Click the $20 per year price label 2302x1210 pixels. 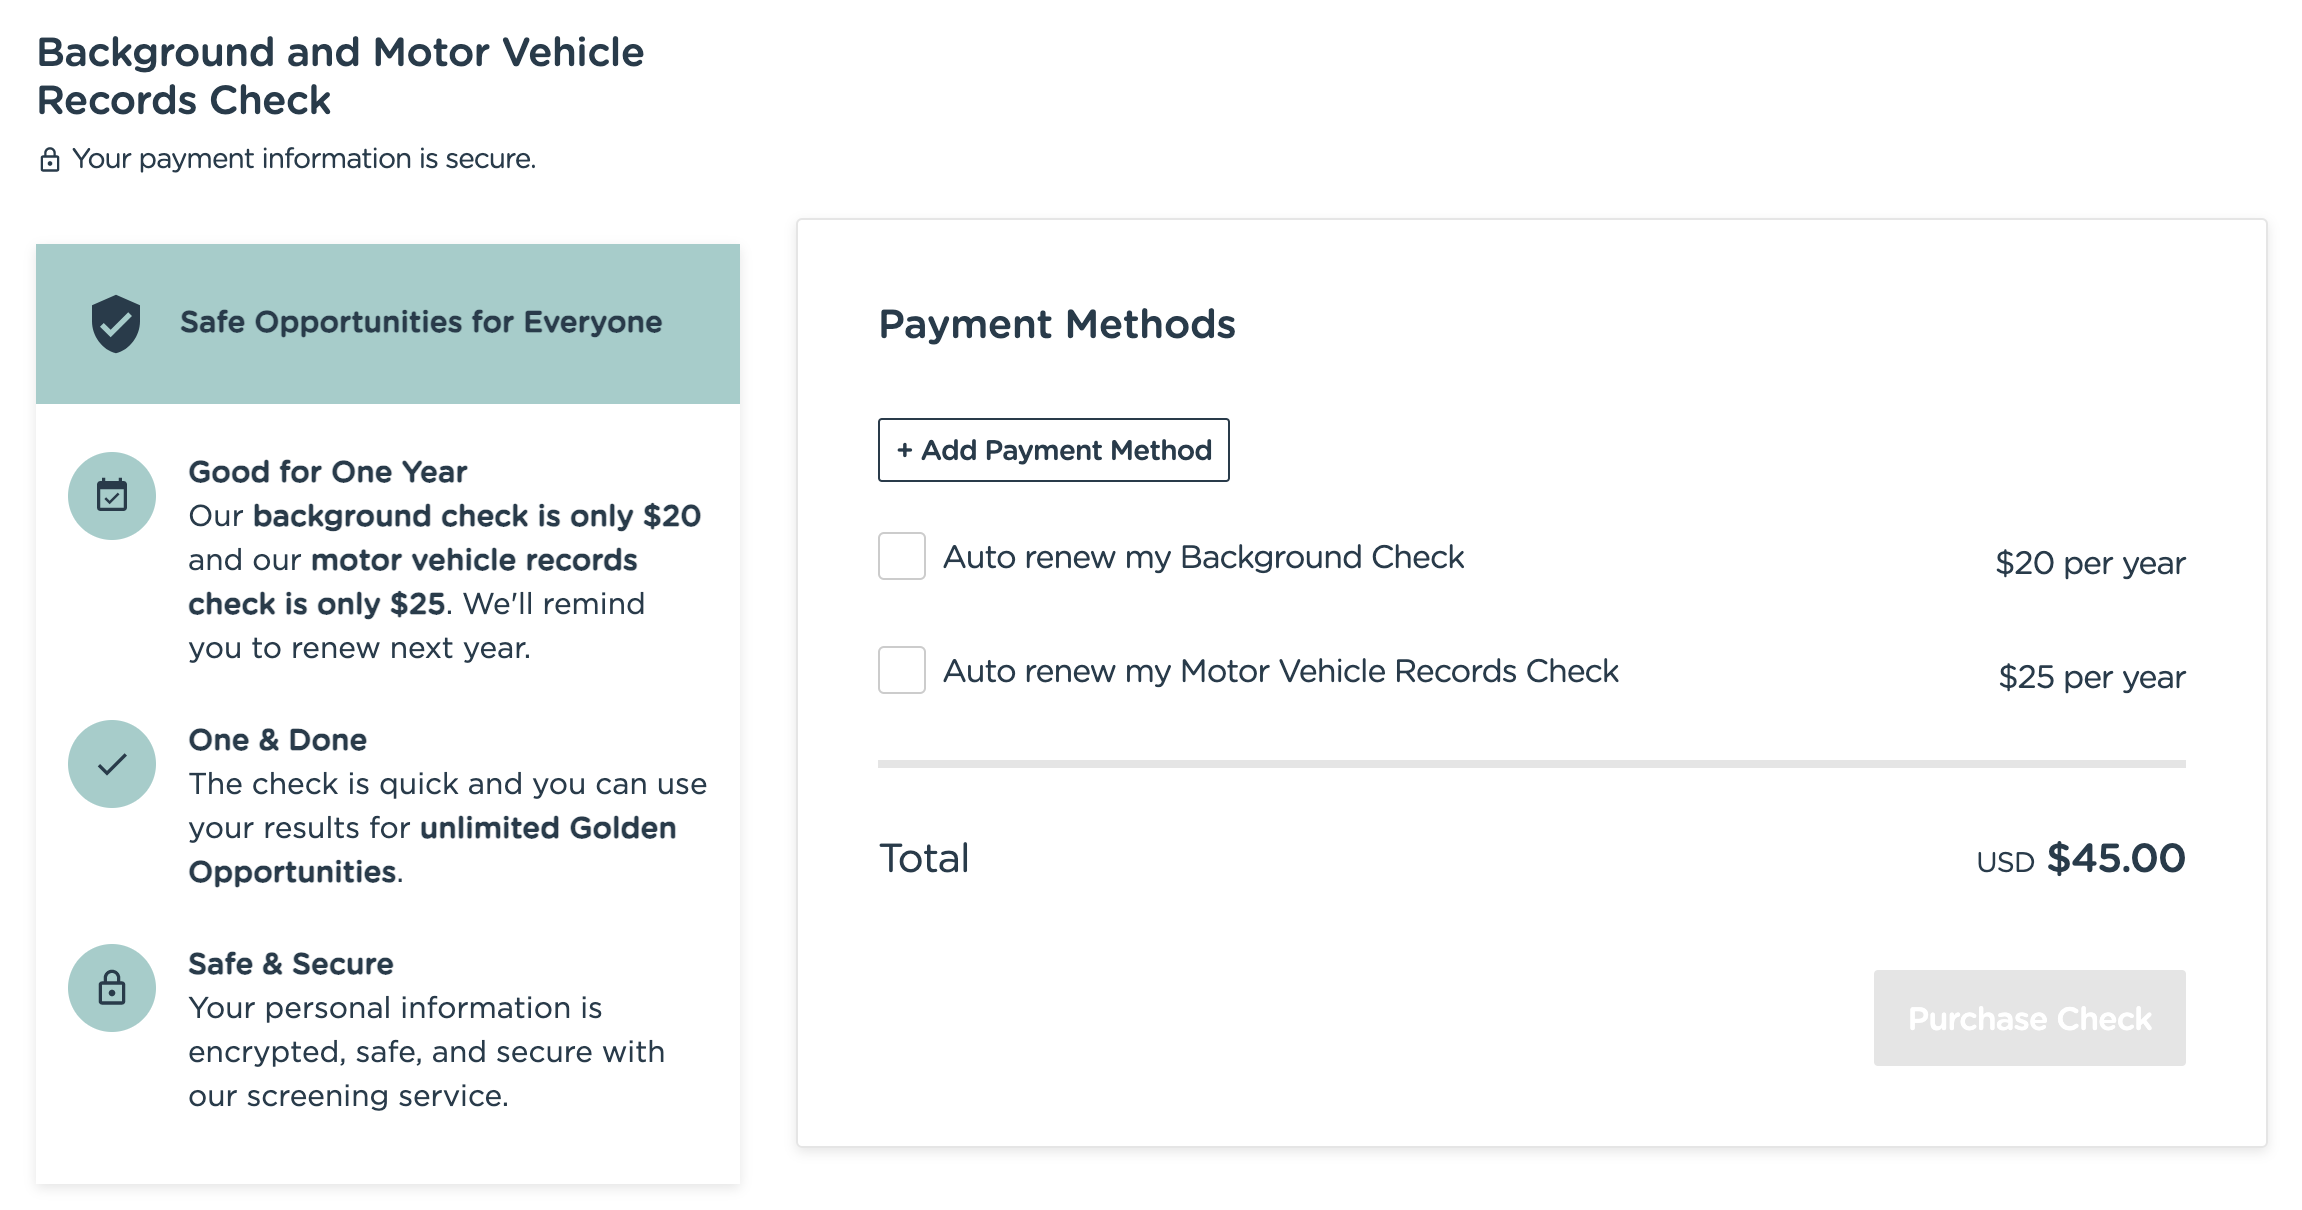click(2090, 563)
